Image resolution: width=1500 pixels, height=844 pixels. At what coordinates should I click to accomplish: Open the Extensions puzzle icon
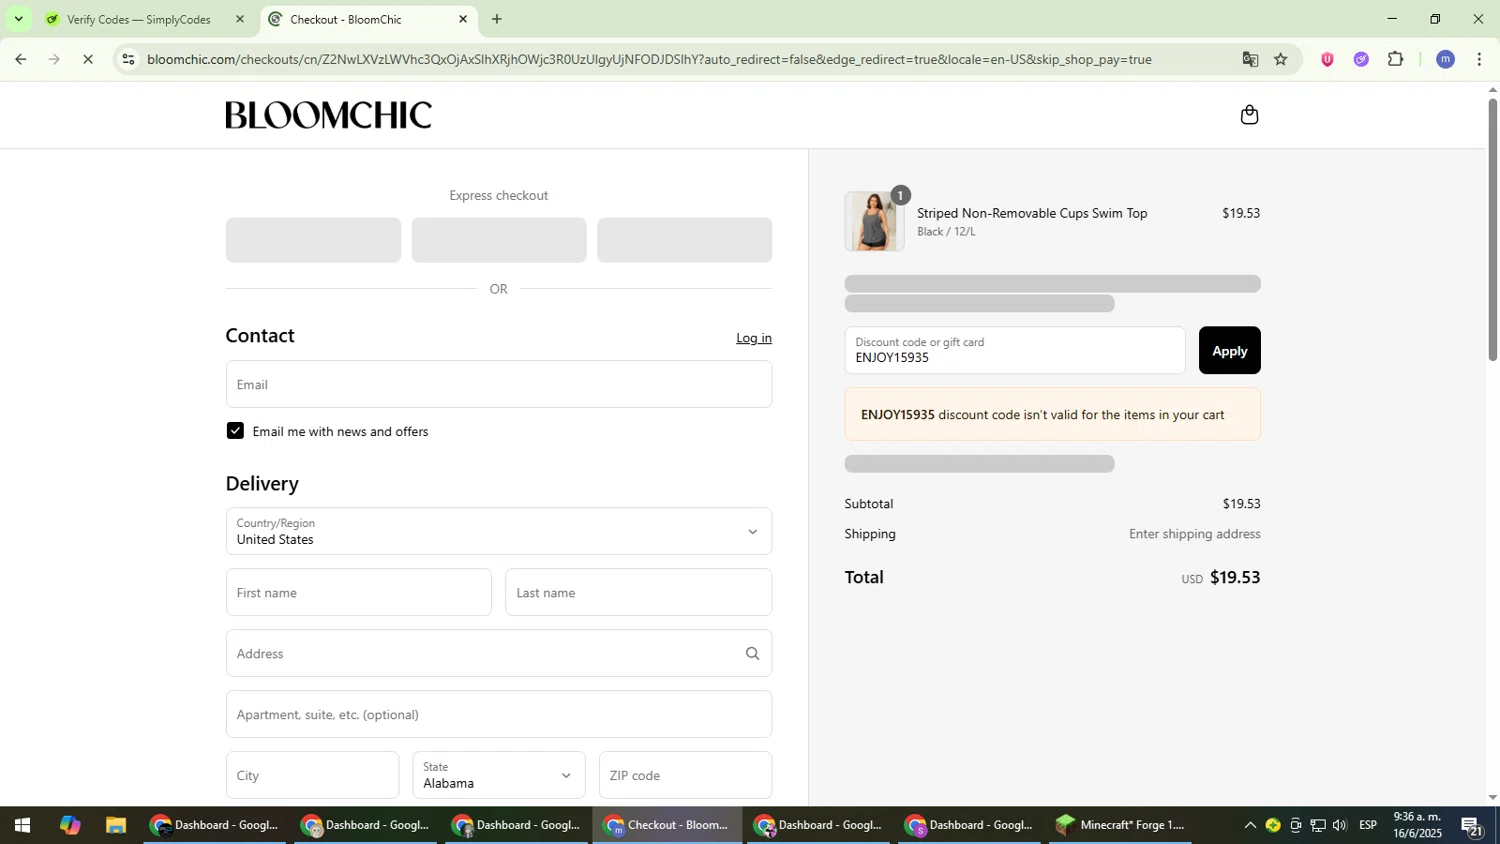(x=1396, y=59)
